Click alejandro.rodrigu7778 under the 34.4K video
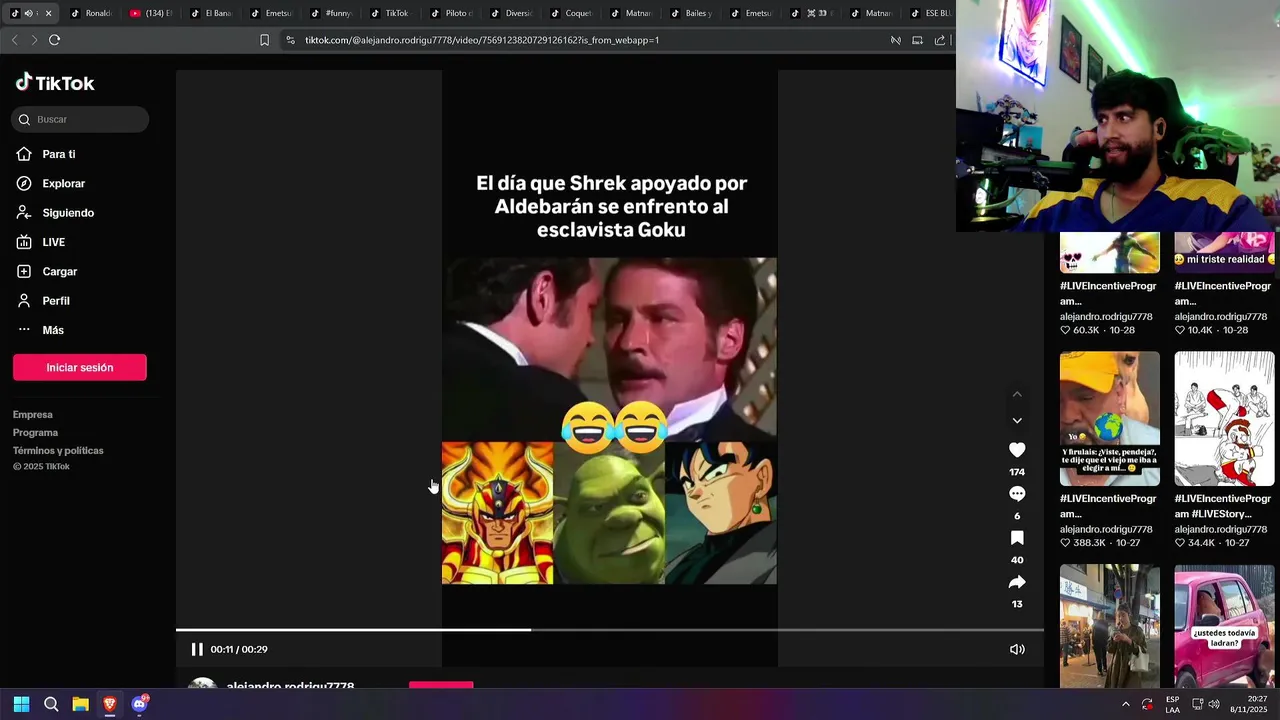Image resolution: width=1280 pixels, height=720 pixels. click(x=1221, y=529)
